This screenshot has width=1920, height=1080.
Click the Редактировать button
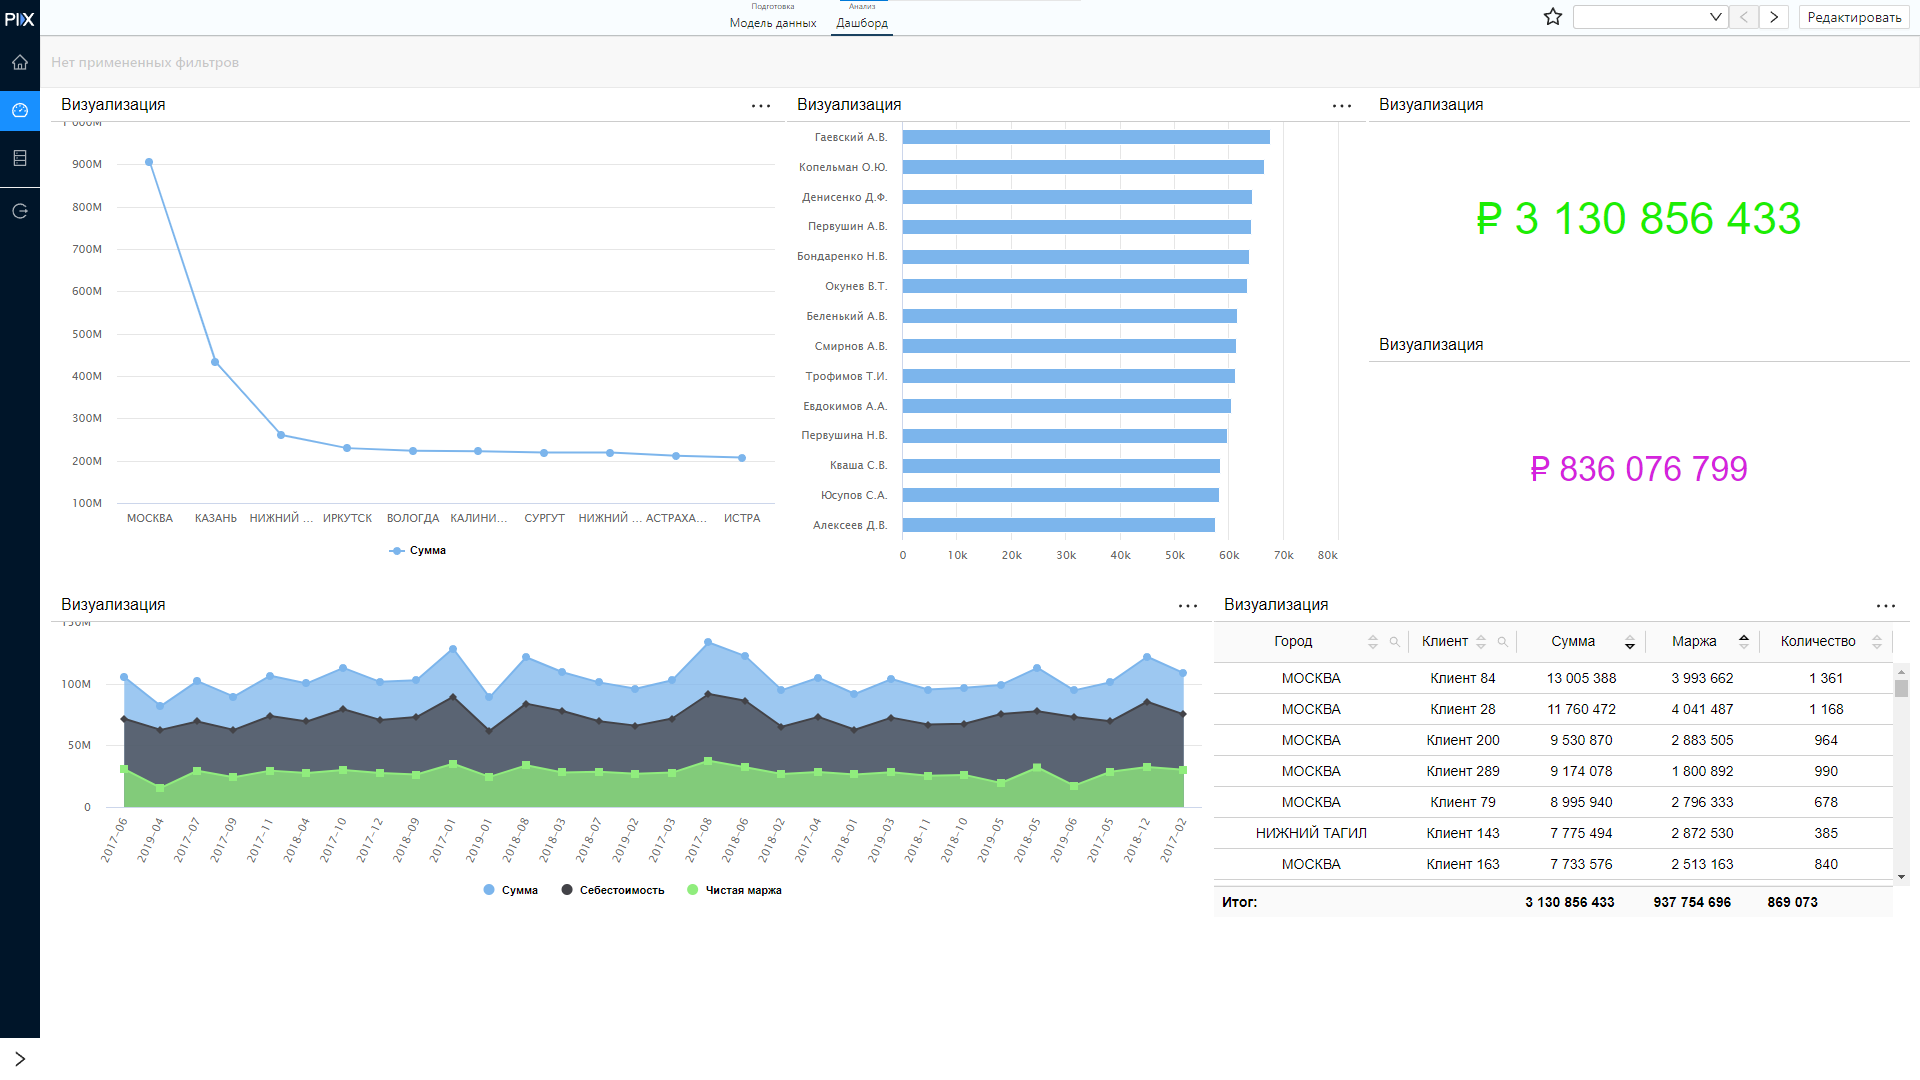coord(1854,17)
